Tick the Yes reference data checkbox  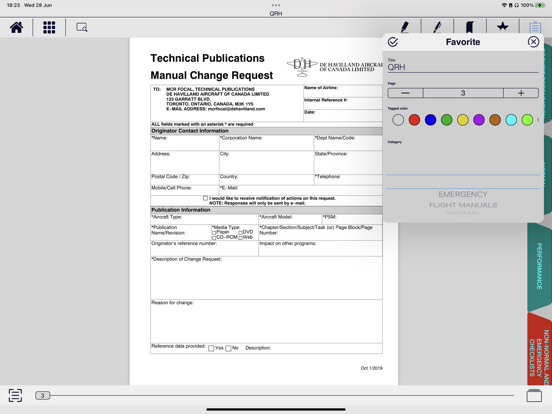[211, 348]
